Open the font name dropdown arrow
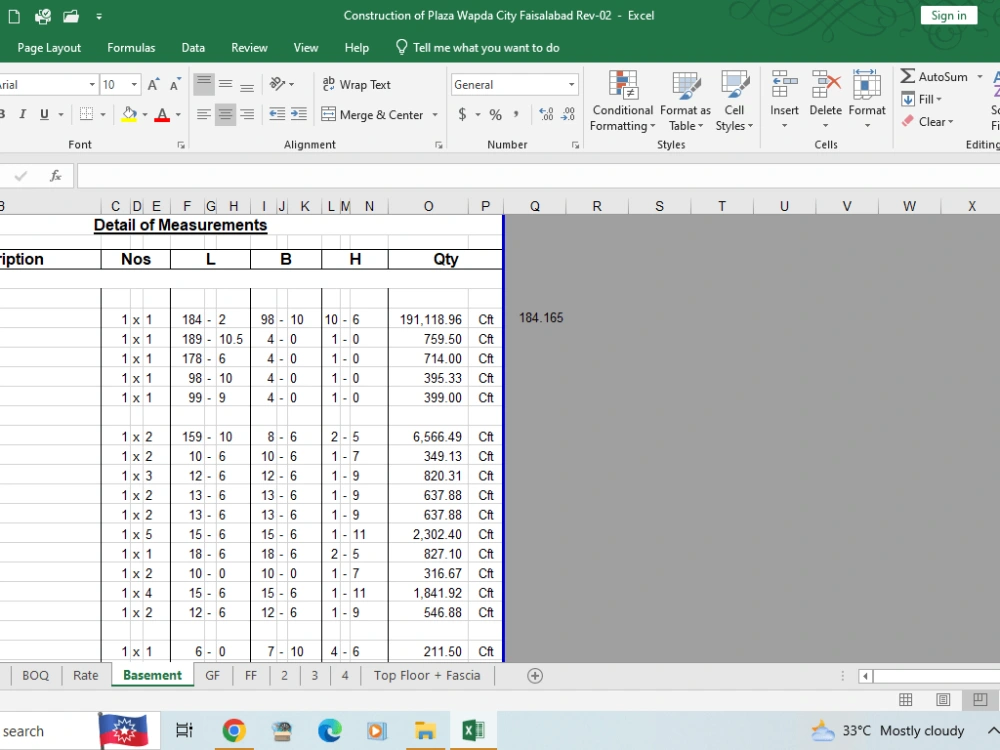The width and height of the screenshot is (1000, 750). [92, 85]
